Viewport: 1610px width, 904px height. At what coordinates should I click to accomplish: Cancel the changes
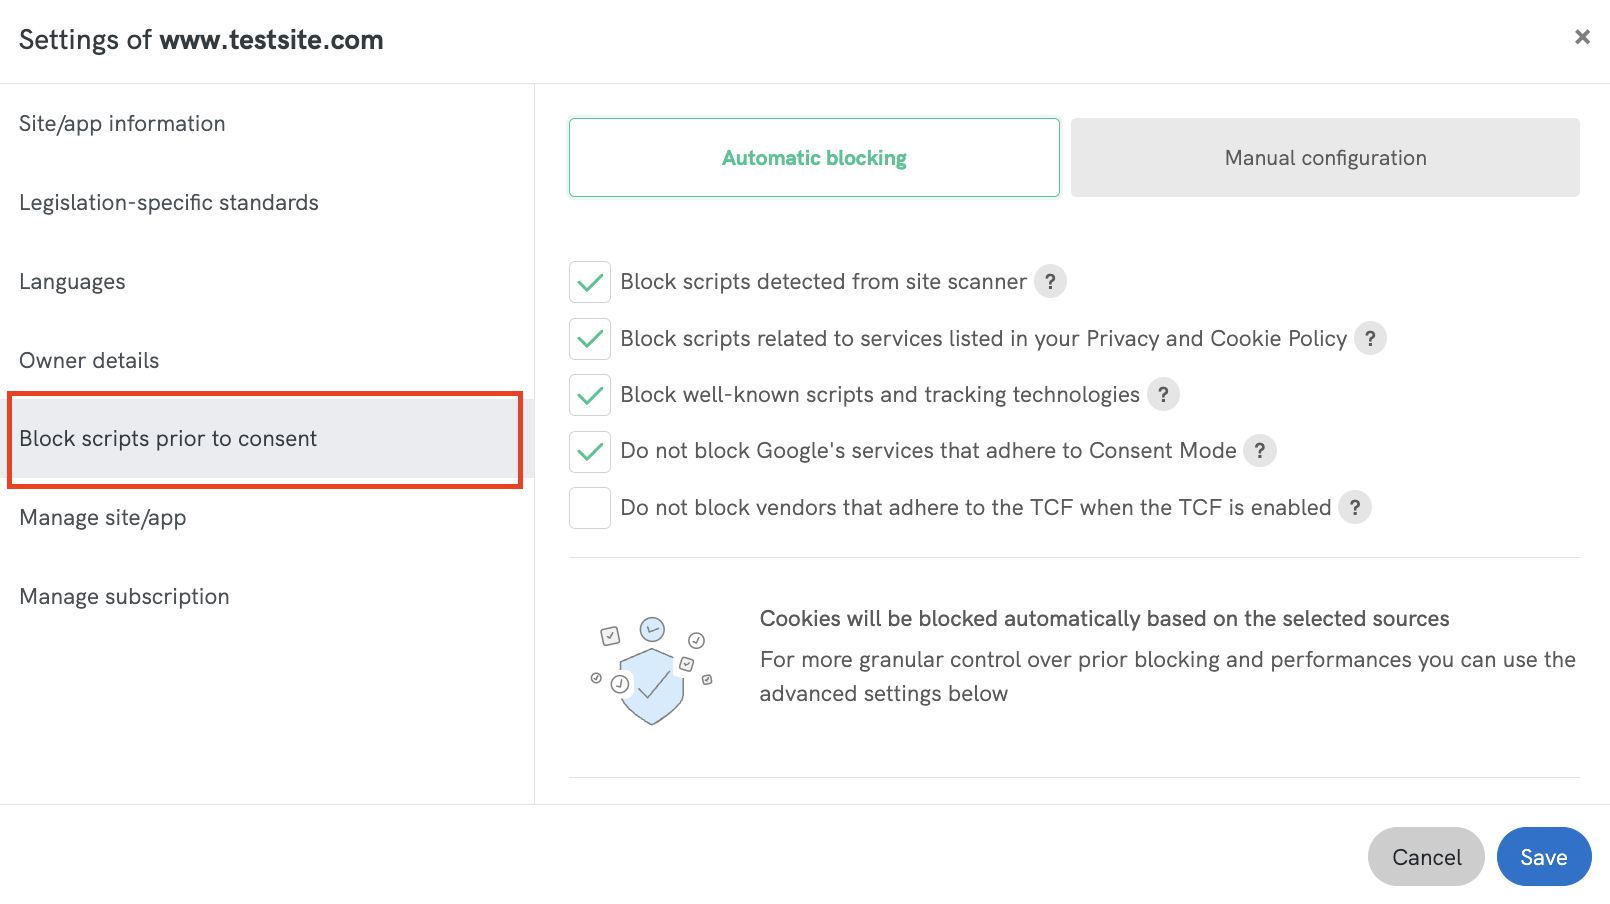tap(1426, 856)
